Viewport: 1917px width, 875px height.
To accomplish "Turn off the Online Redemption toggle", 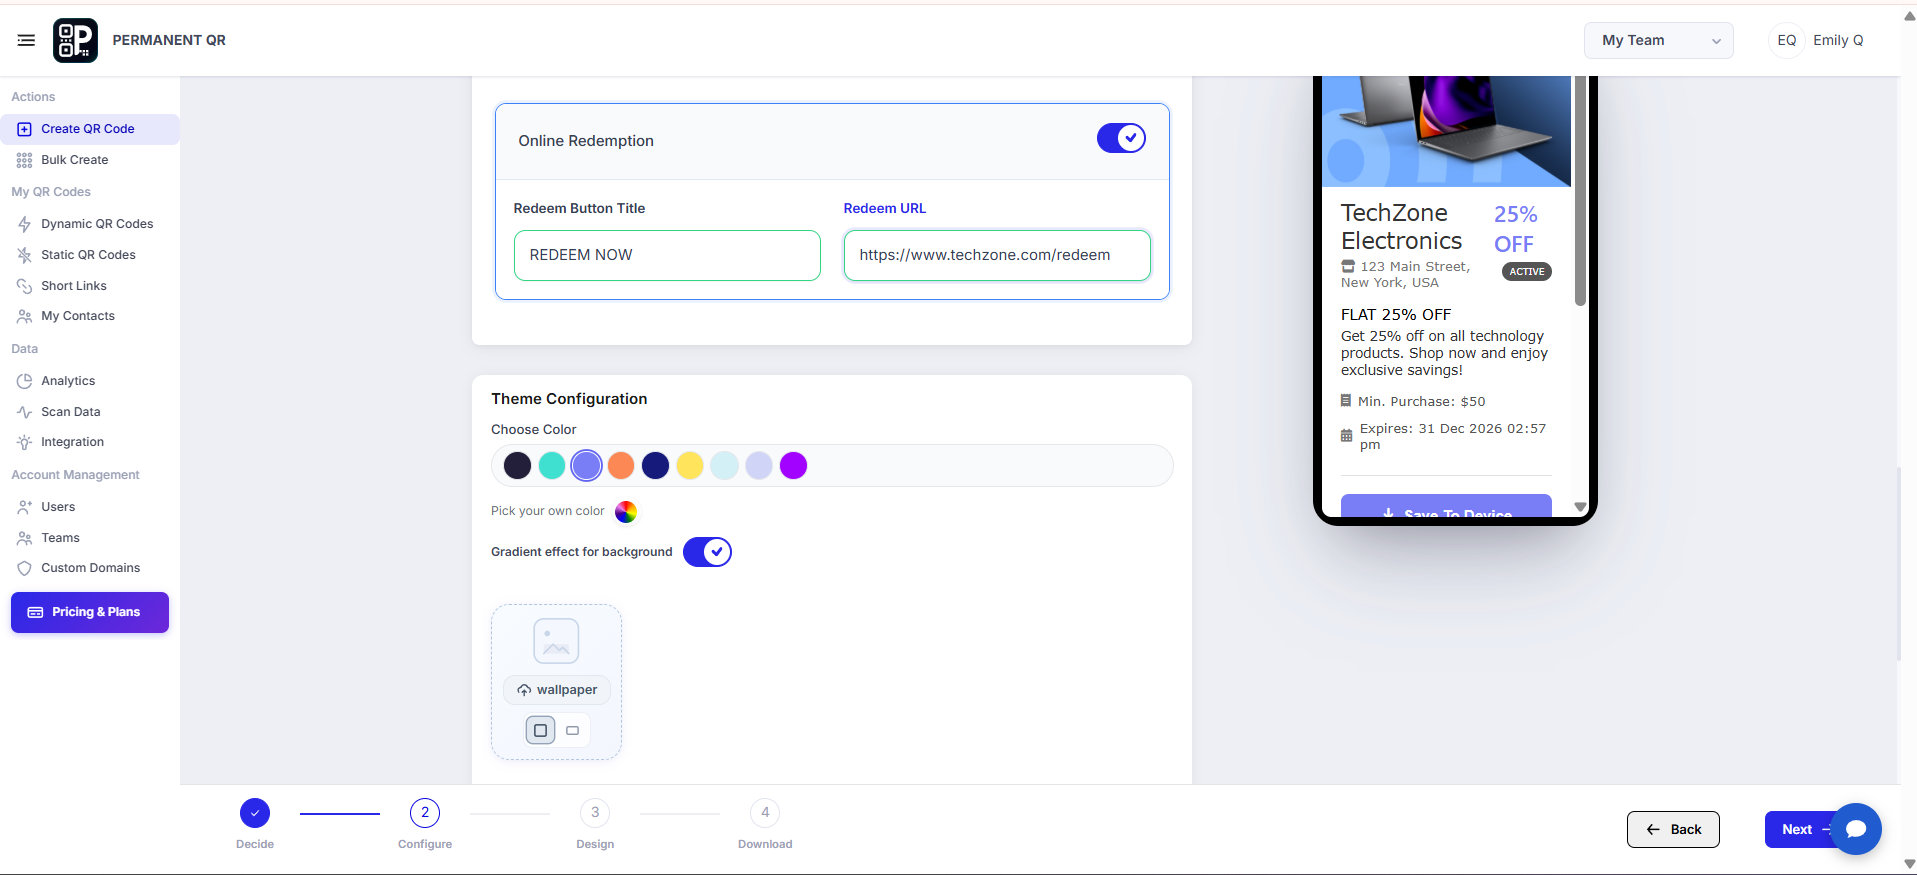I will click(x=1121, y=138).
